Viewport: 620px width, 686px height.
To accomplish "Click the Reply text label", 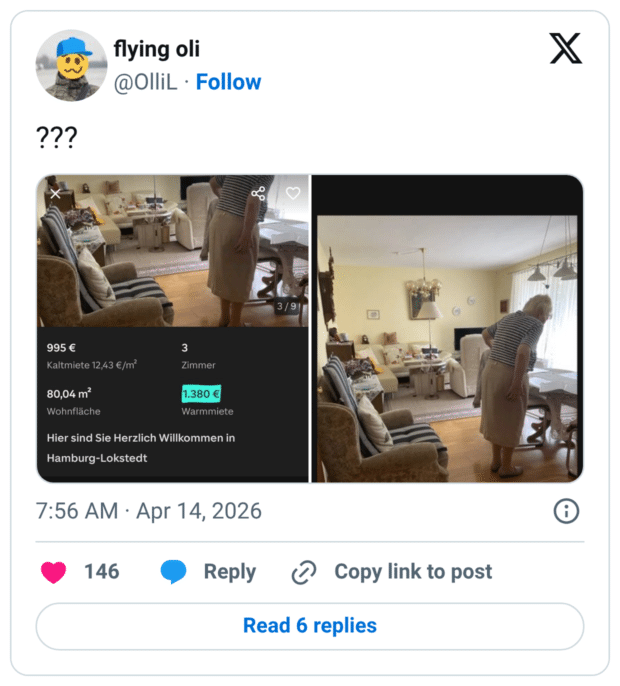I will pos(230,572).
